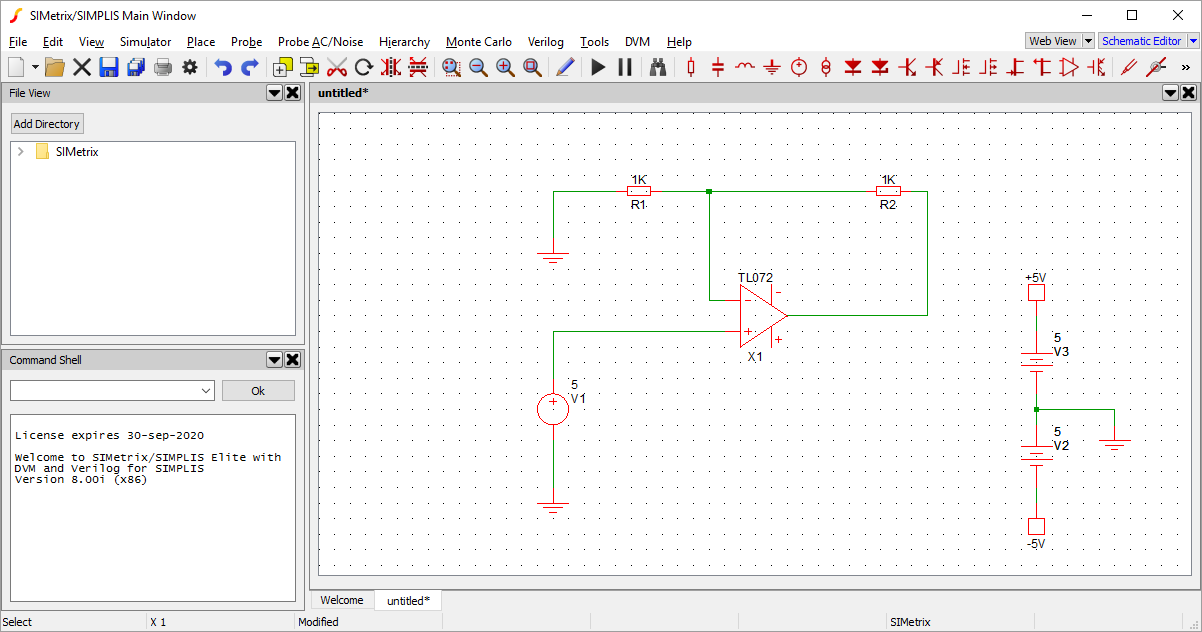This screenshot has width=1202, height=632.
Task: Click Ok in the Command Shell
Action: (x=258, y=391)
